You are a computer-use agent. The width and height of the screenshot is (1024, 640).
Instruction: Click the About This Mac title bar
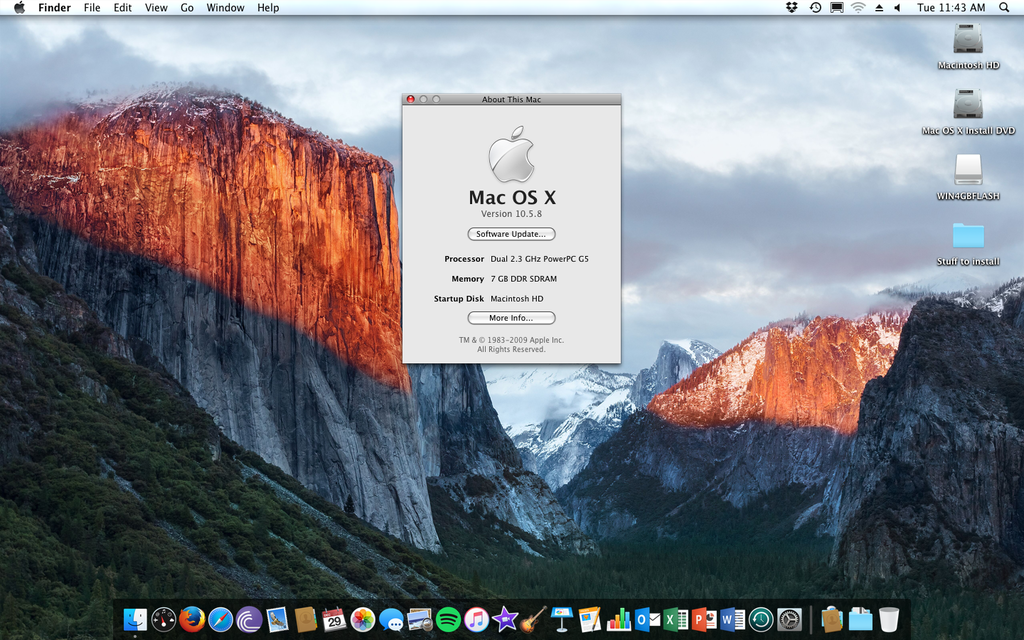(511, 99)
